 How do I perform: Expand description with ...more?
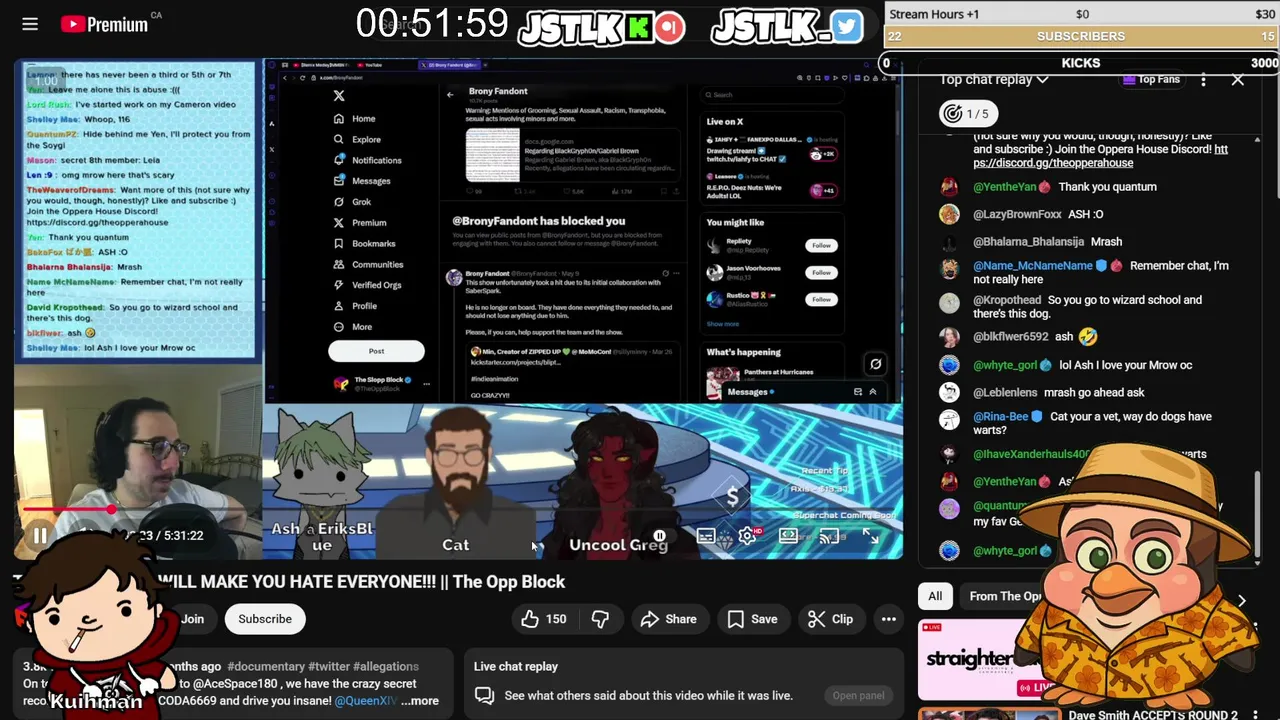tap(420, 701)
